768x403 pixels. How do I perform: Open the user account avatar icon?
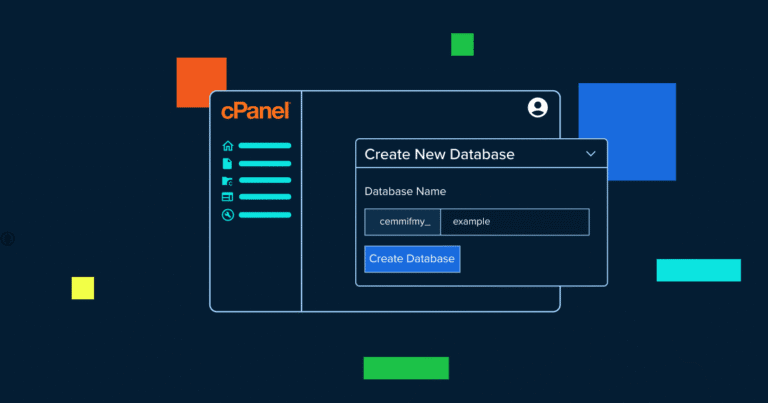pyautogui.click(x=537, y=107)
